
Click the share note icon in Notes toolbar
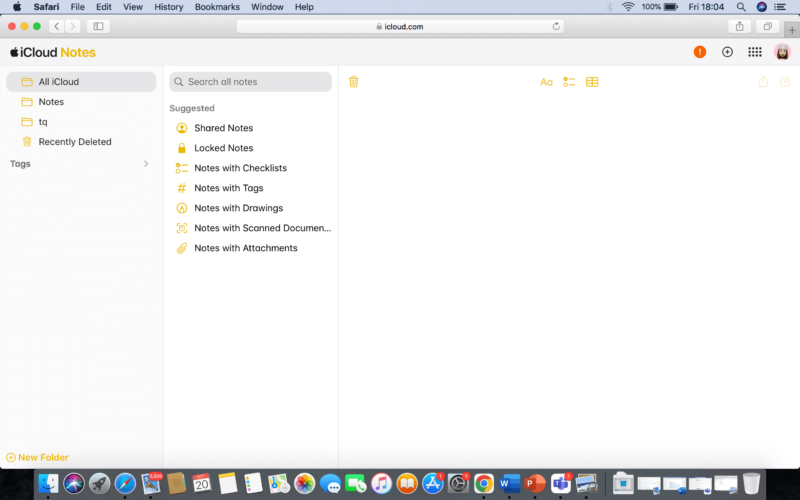coord(763,82)
